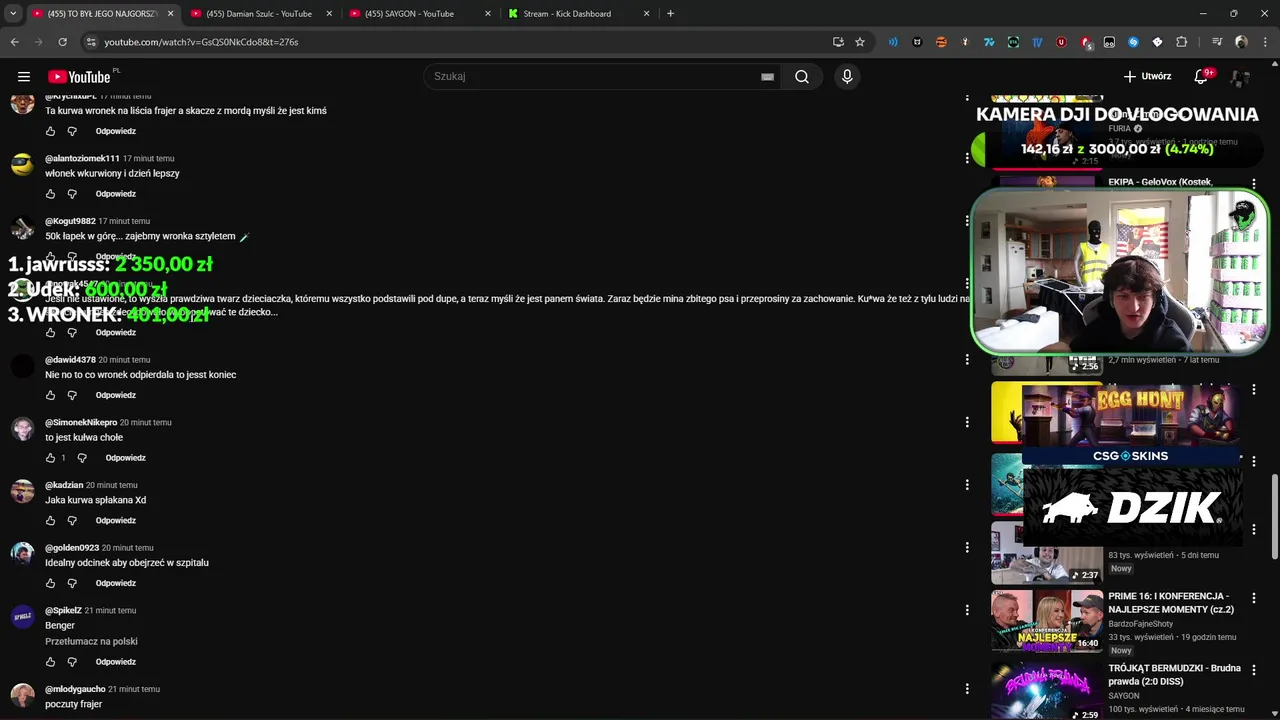
Task: Open actions menu on @alantoziomek111 comment
Action: [x=967, y=158]
